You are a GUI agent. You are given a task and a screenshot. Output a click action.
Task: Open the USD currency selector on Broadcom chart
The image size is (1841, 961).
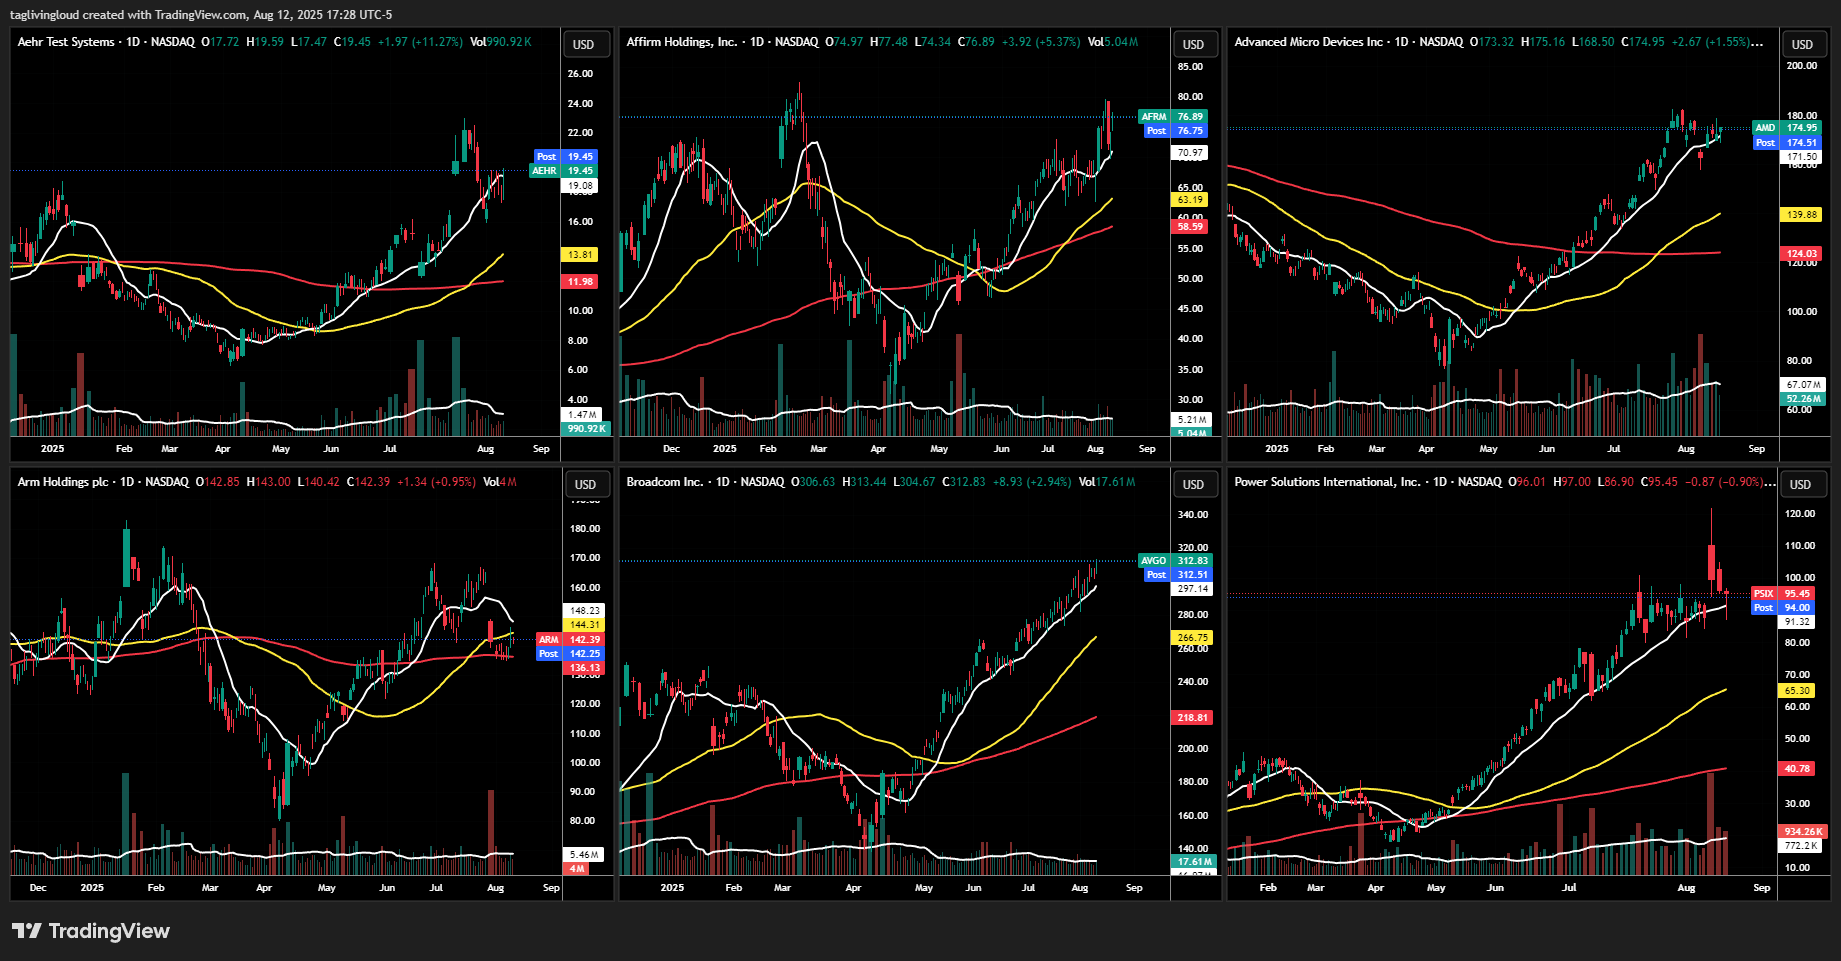click(x=1193, y=484)
